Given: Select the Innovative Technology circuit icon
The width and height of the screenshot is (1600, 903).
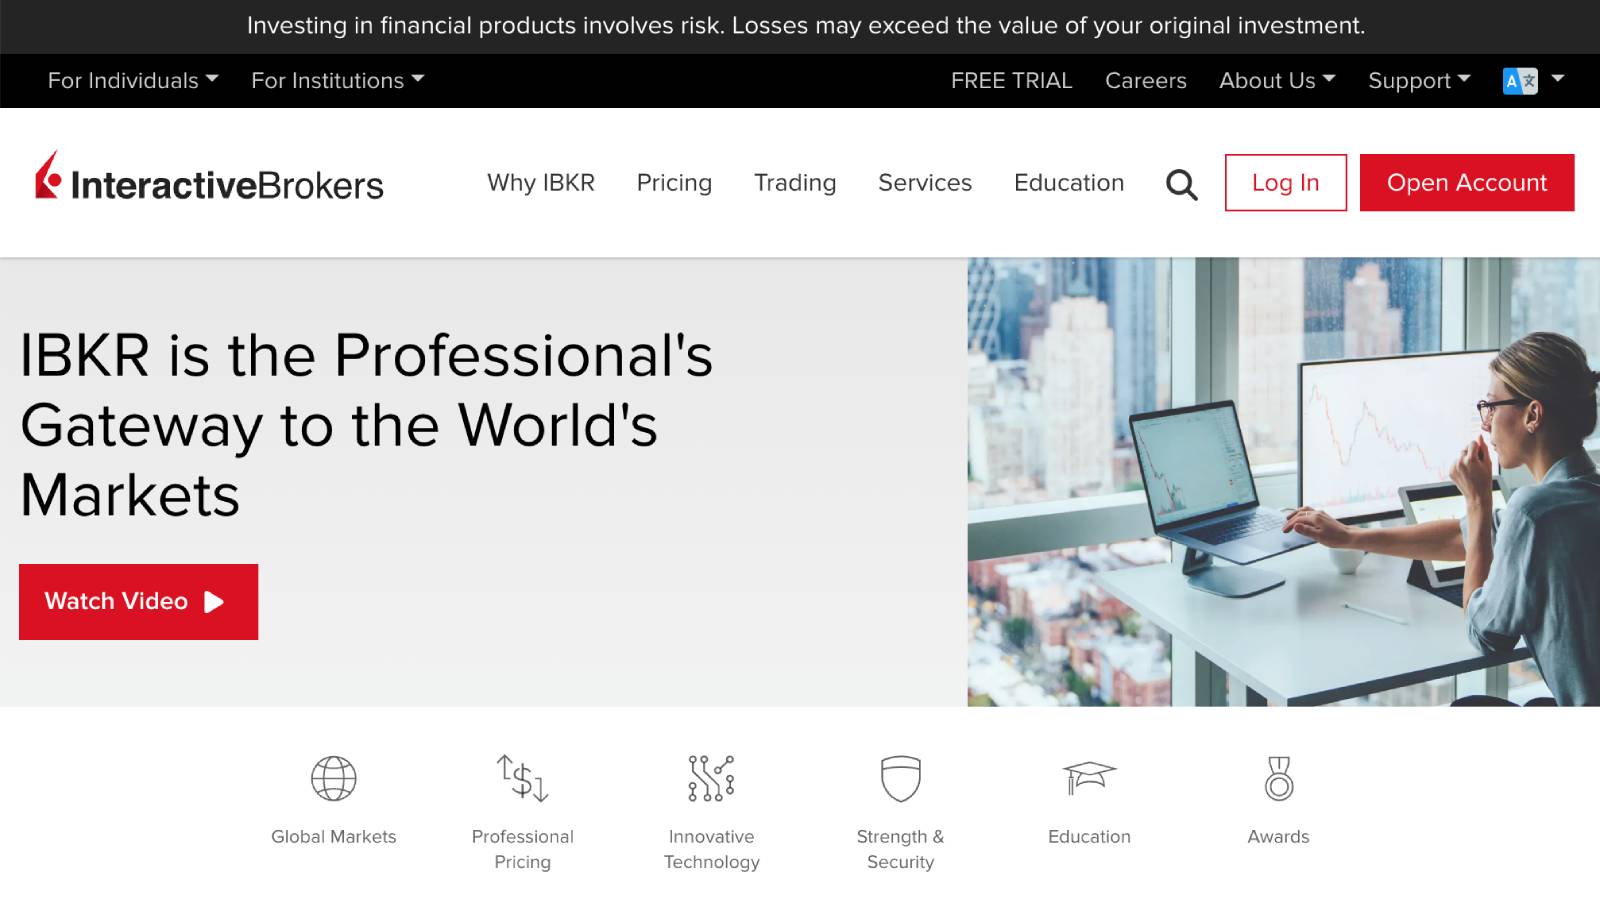Looking at the screenshot, I should (711, 778).
